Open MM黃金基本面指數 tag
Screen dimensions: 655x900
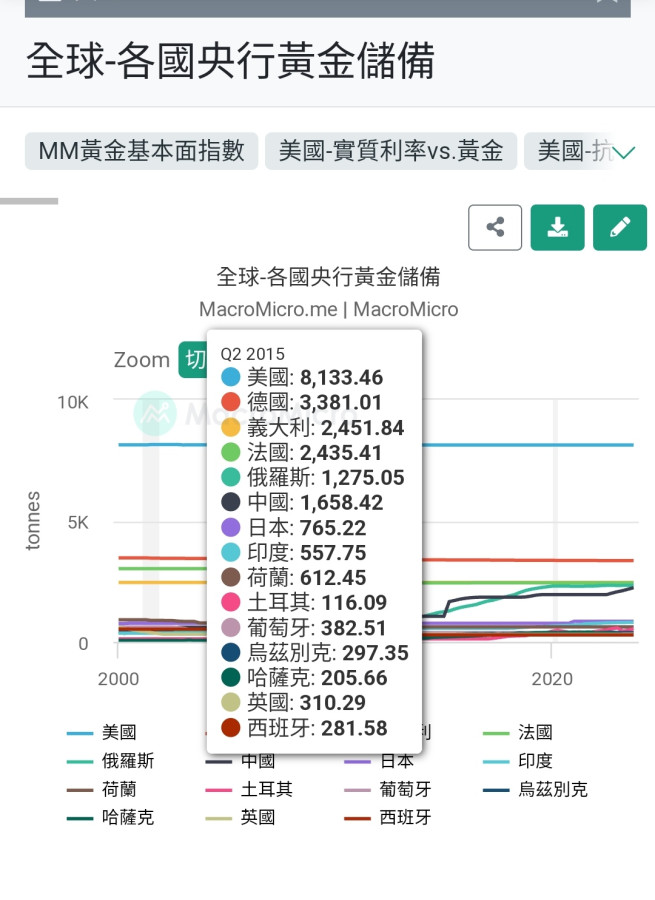click(141, 151)
